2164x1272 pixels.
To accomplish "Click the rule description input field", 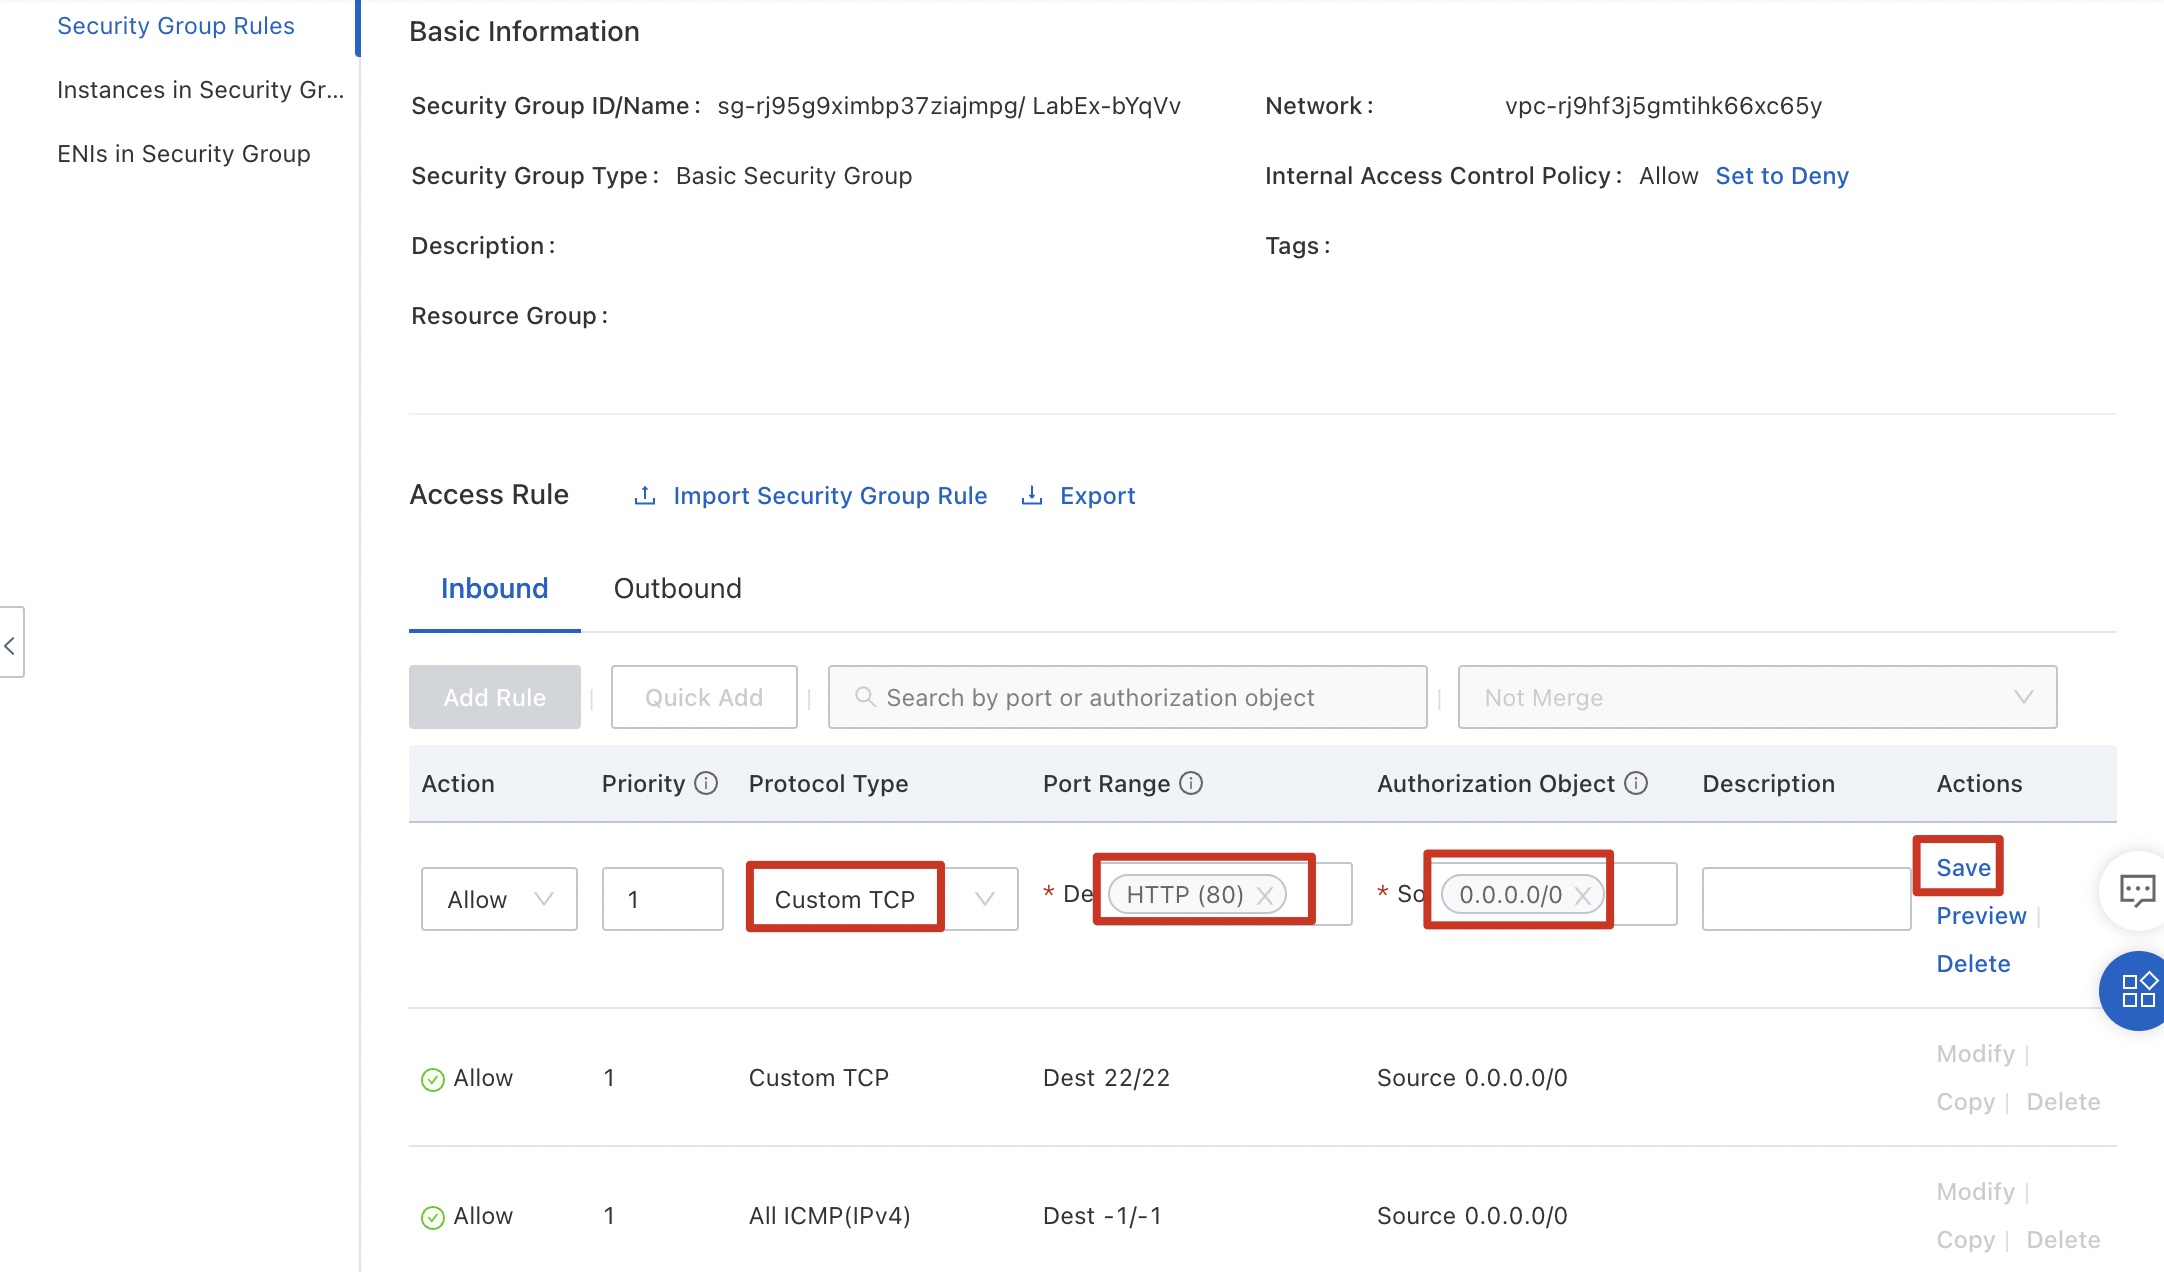I will [1806, 899].
